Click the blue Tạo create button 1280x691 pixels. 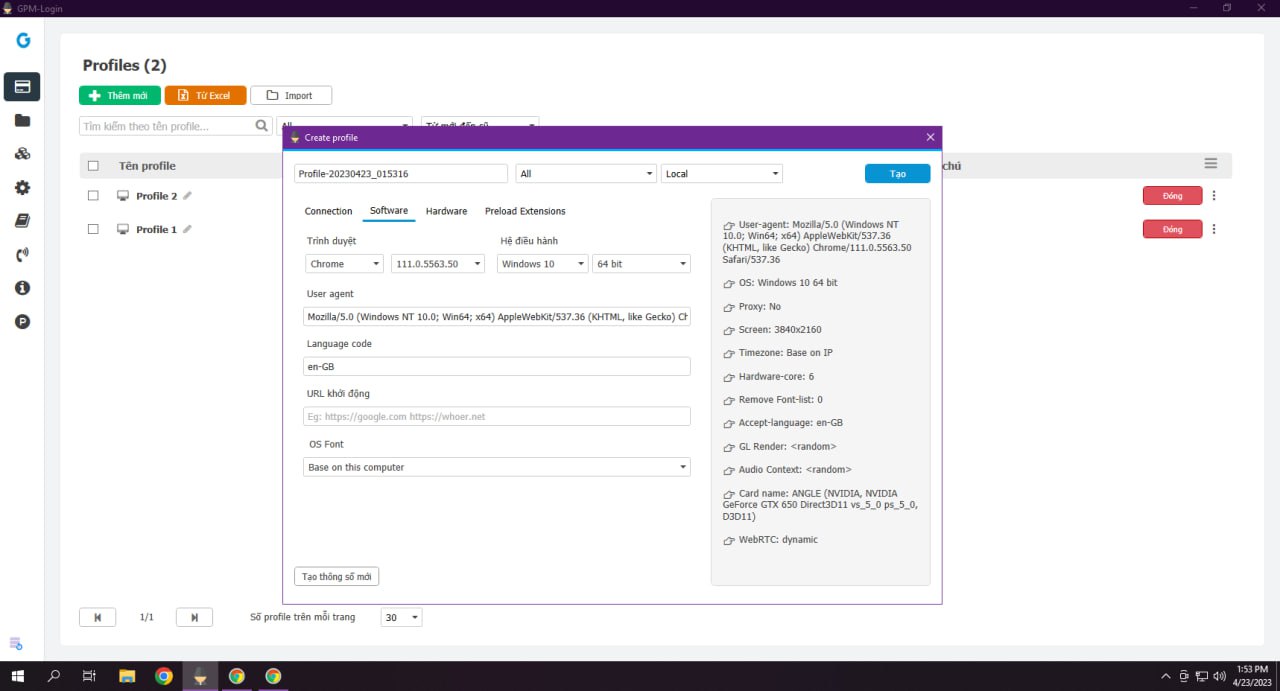(898, 174)
